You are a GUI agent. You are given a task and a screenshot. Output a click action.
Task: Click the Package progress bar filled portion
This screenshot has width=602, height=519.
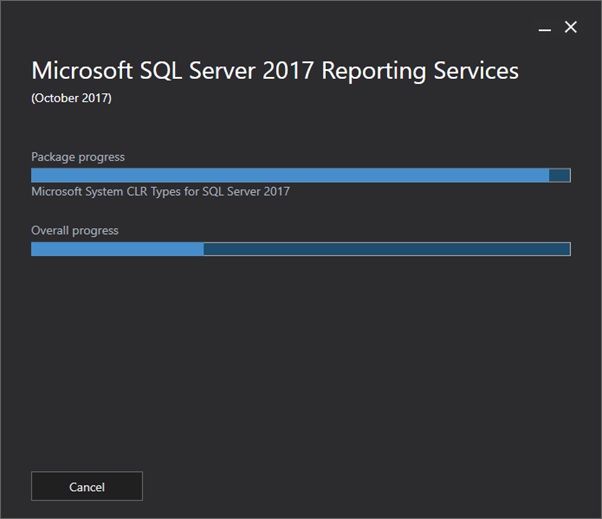click(290, 175)
